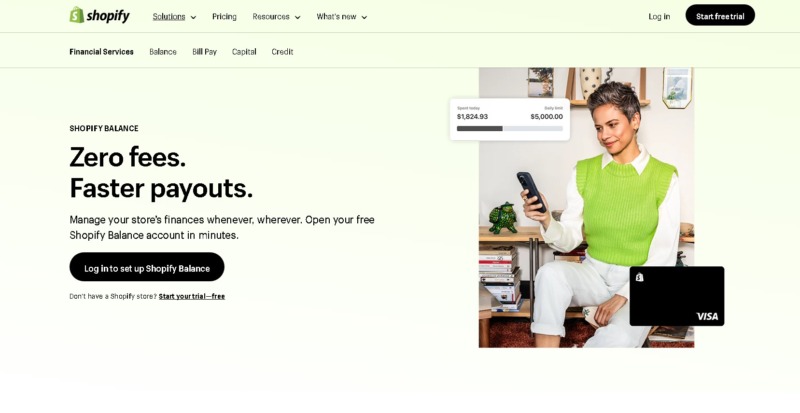Image resolution: width=800 pixels, height=413 pixels.
Task: Open the Solutions menu
Action: 169,16
